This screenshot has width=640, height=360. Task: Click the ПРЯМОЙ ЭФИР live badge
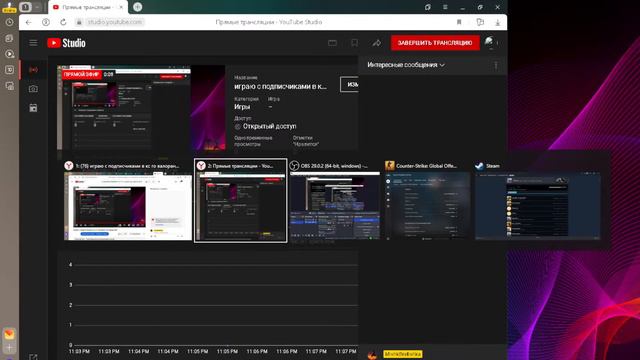82,74
